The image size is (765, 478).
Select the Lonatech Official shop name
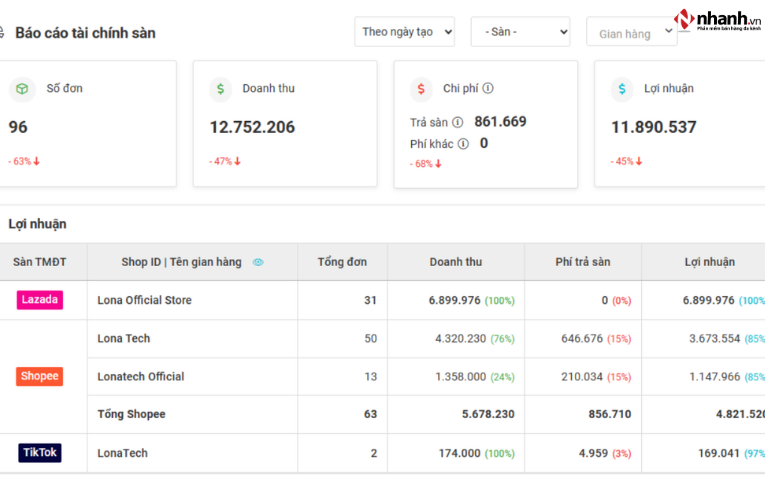click(141, 377)
